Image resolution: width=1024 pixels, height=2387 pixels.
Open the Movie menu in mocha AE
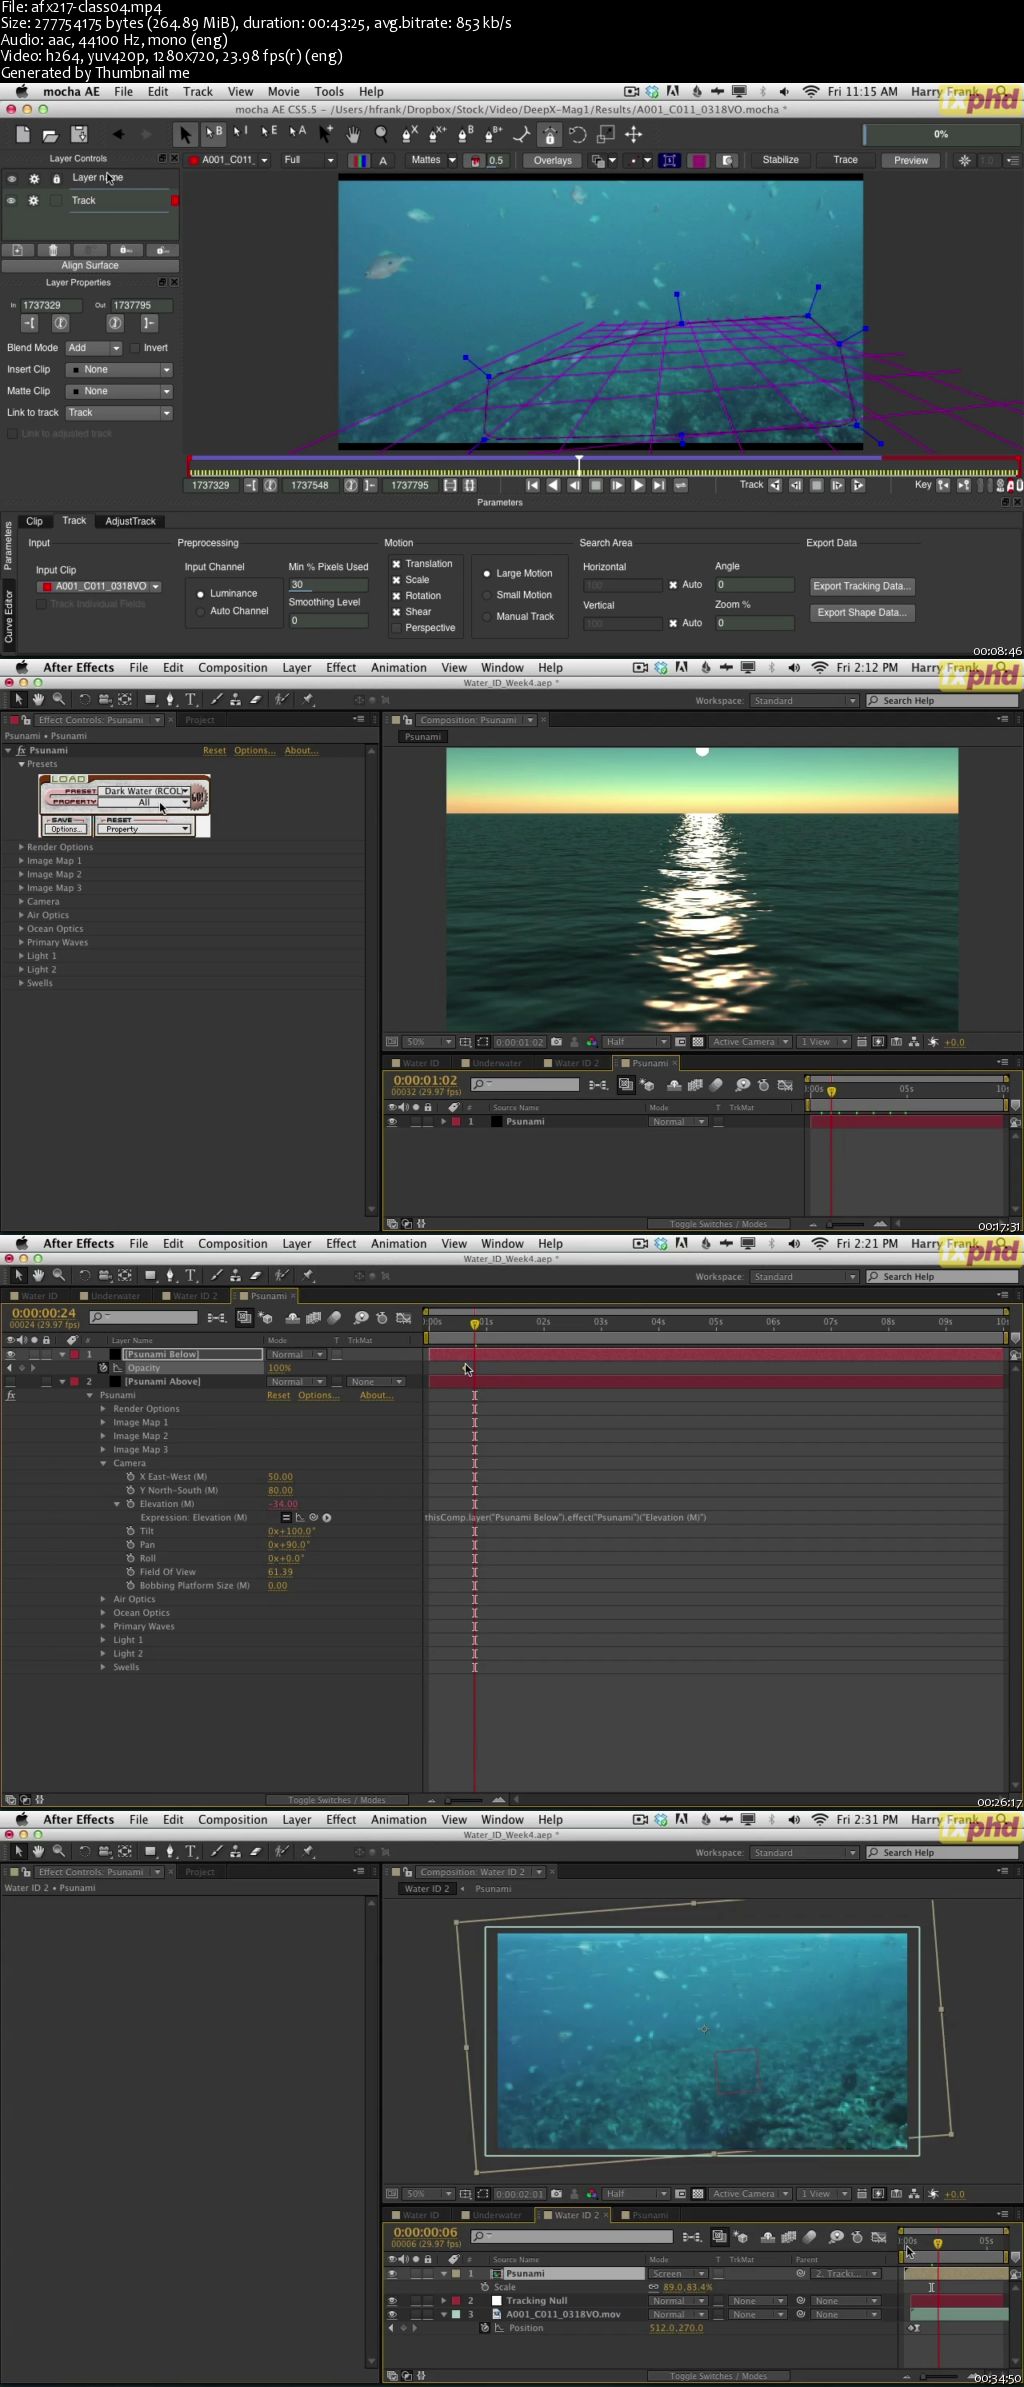(x=283, y=92)
